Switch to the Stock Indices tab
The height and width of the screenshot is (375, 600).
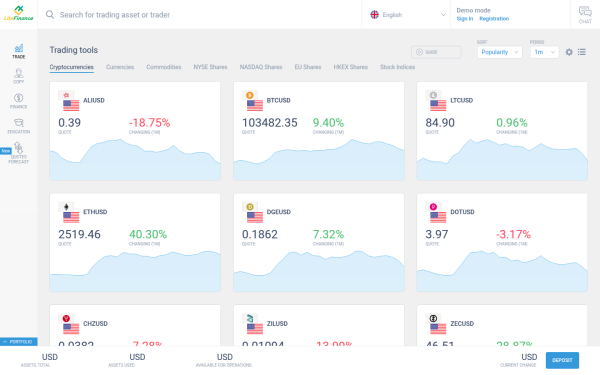click(398, 67)
